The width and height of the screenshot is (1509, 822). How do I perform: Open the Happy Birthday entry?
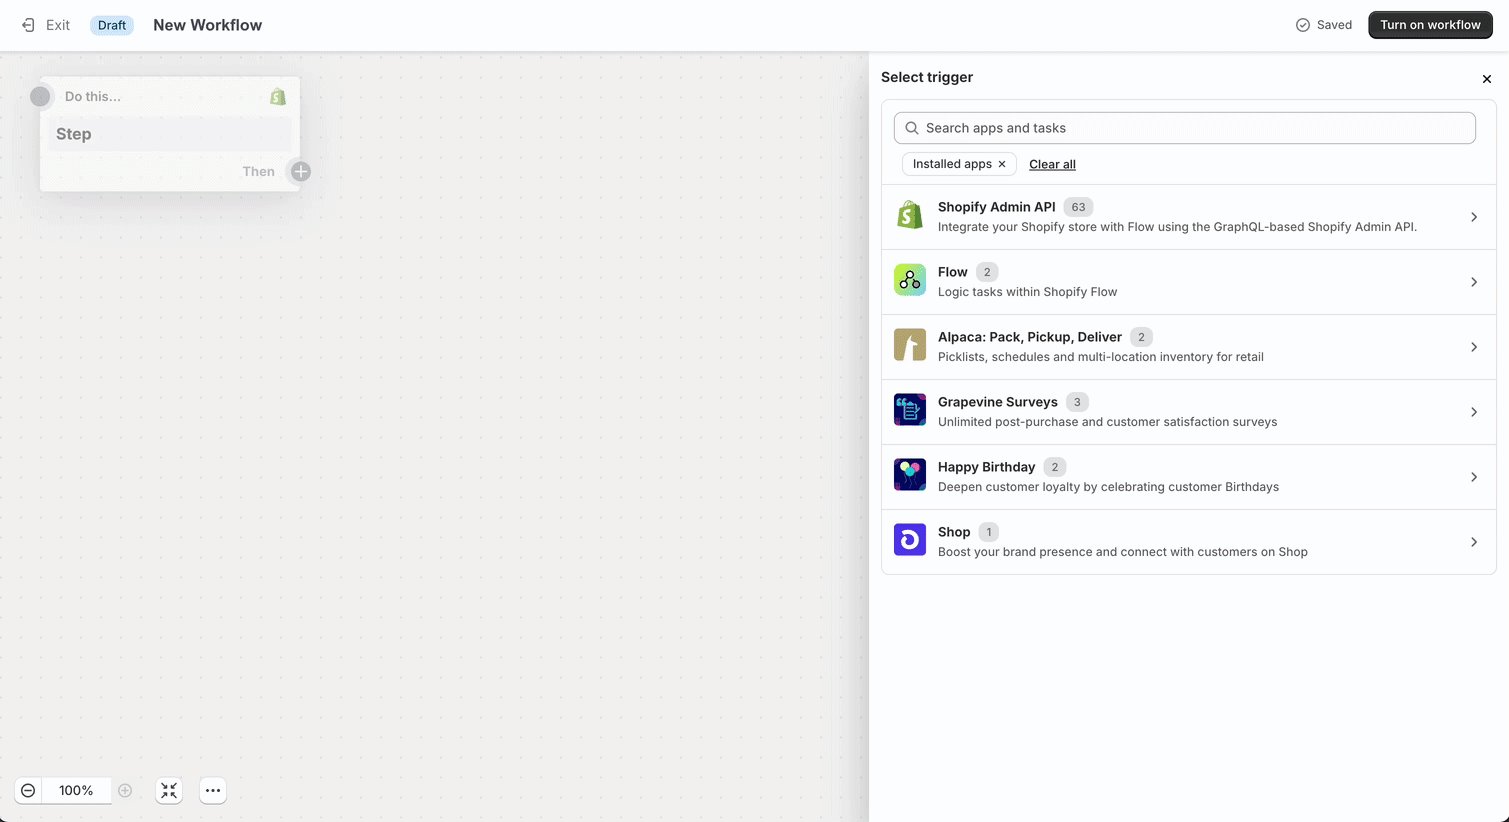(x=1189, y=477)
